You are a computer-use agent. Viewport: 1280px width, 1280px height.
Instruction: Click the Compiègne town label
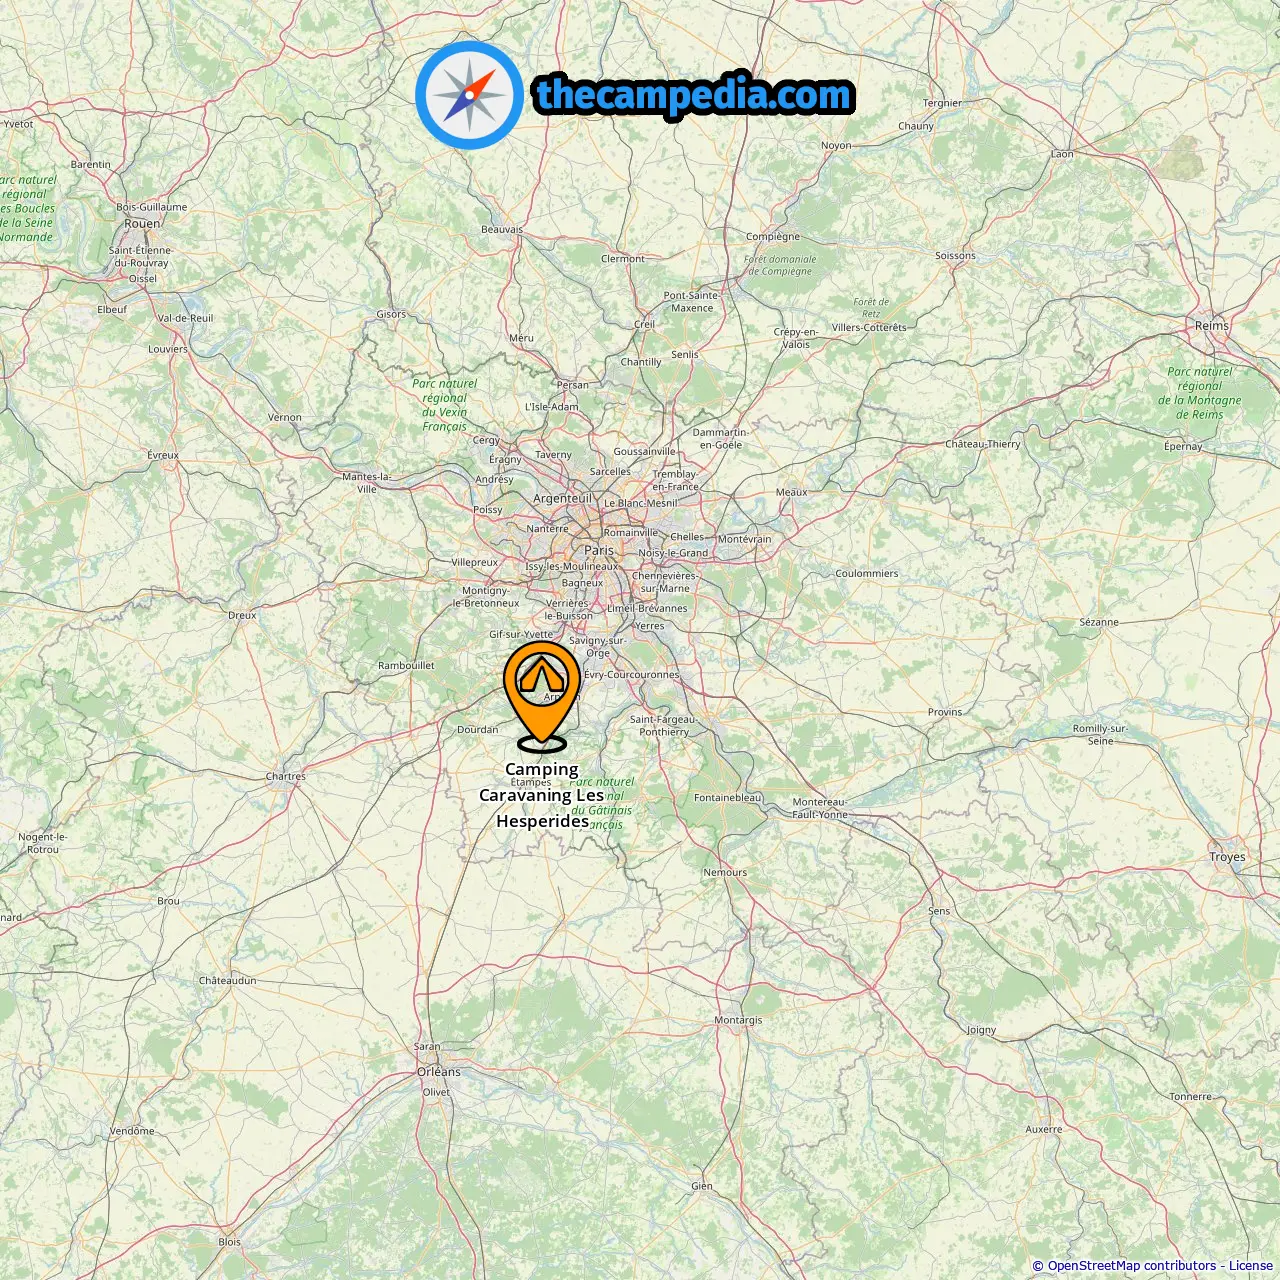point(773,236)
